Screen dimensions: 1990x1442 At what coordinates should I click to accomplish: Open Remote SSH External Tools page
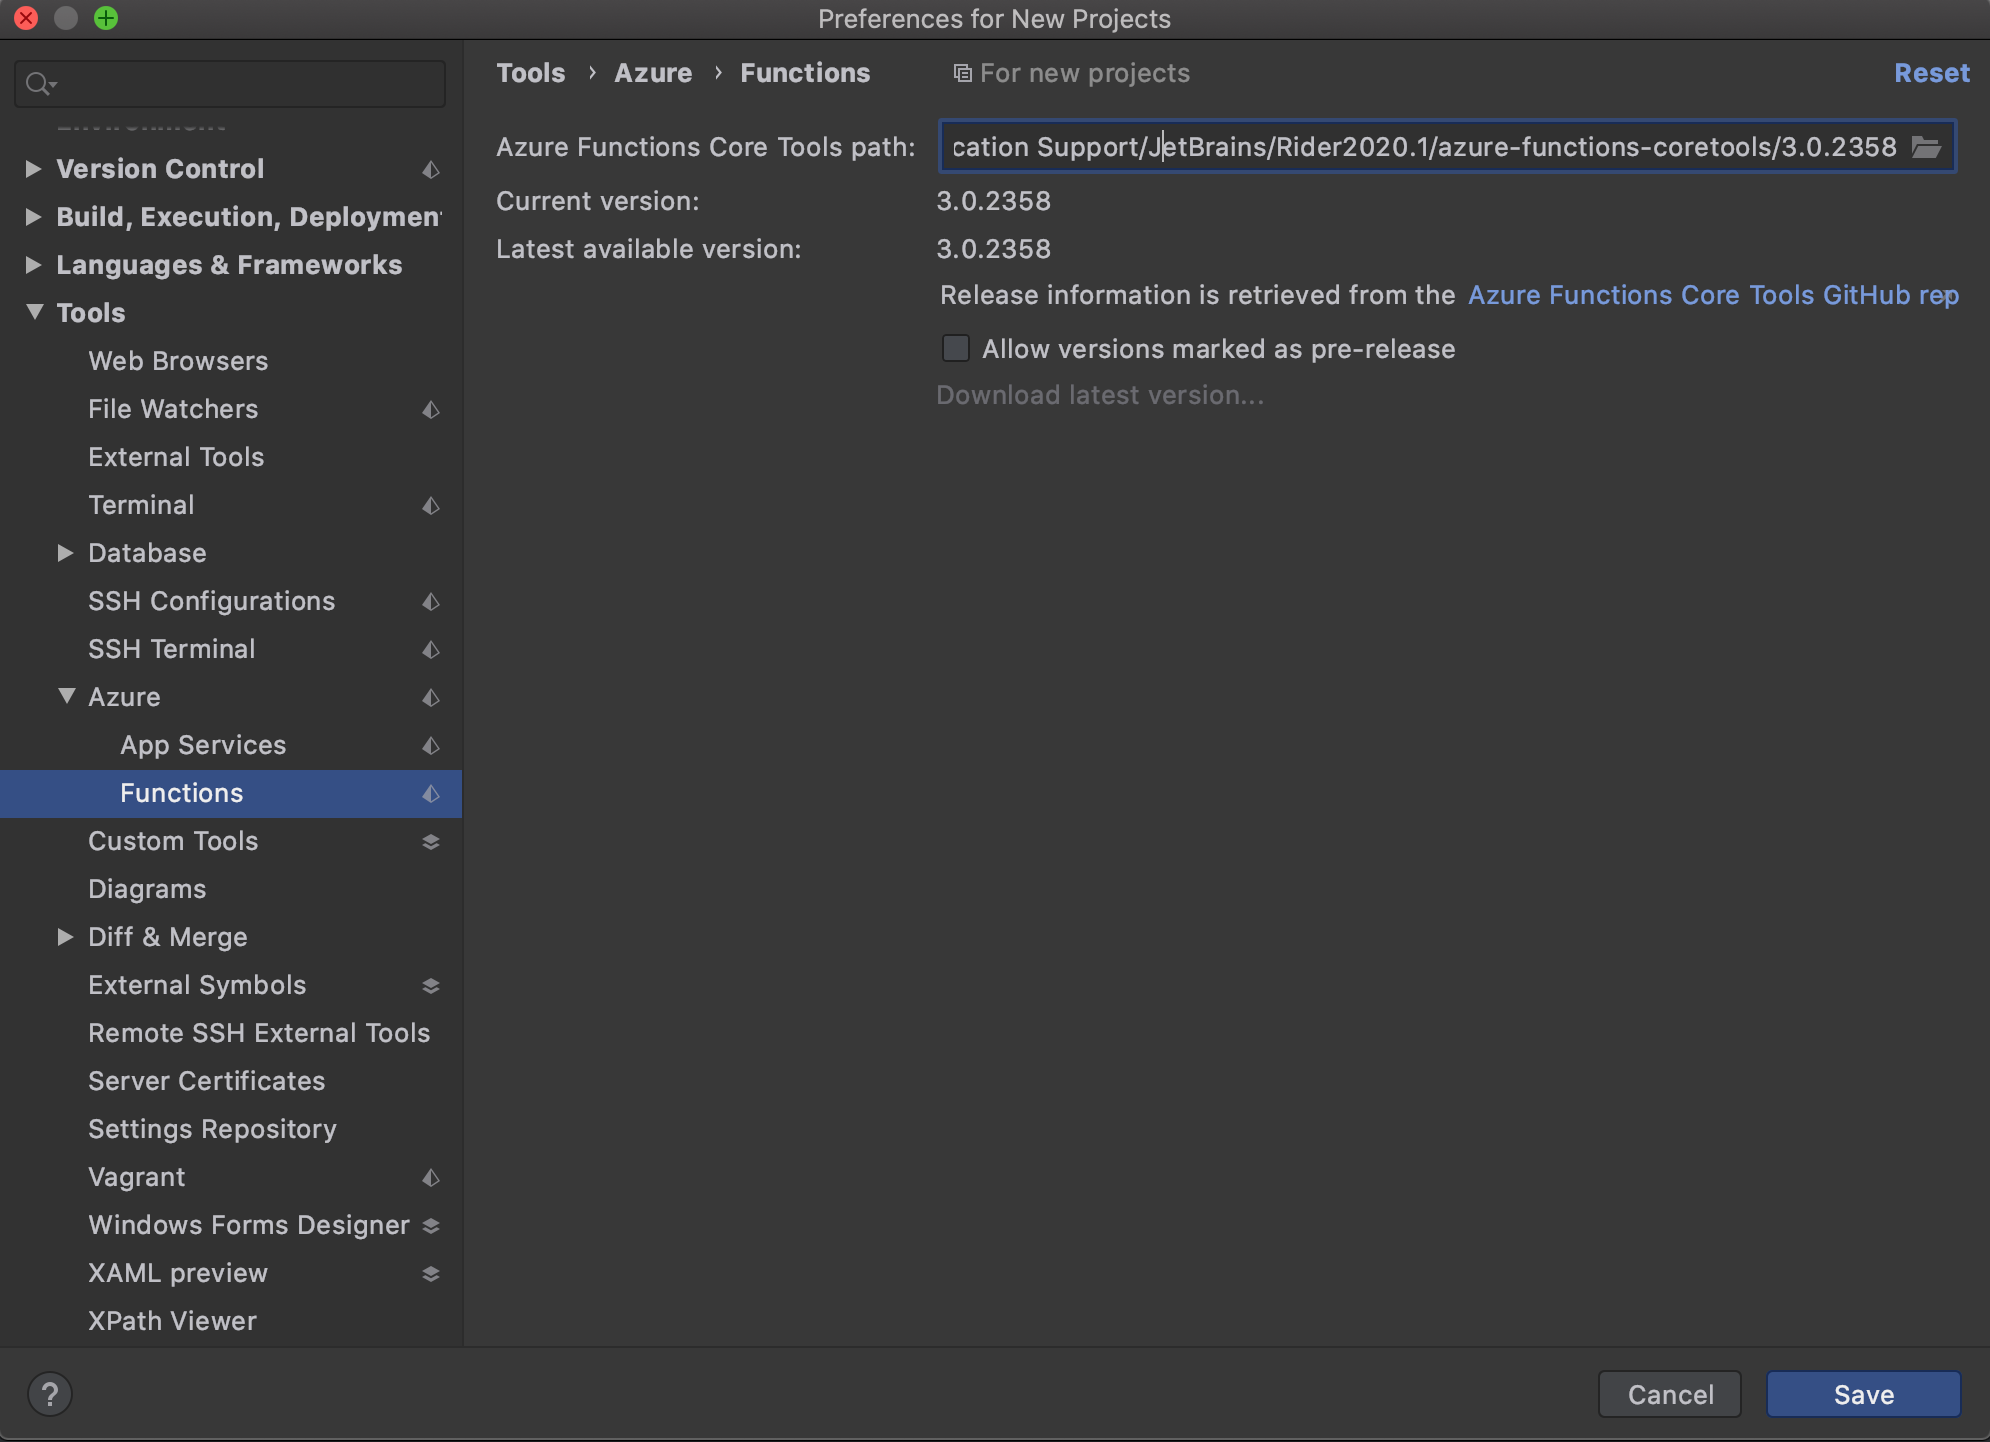(259, 1033)
